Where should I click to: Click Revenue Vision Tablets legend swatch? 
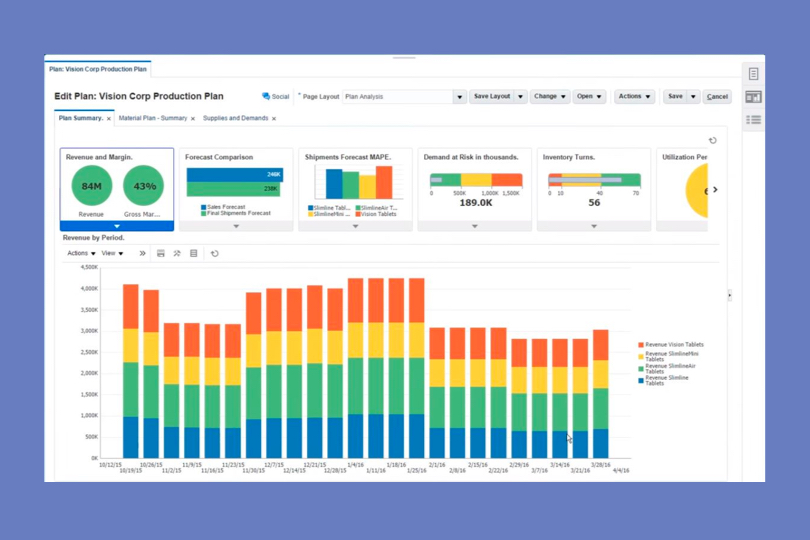pos(641,345)
